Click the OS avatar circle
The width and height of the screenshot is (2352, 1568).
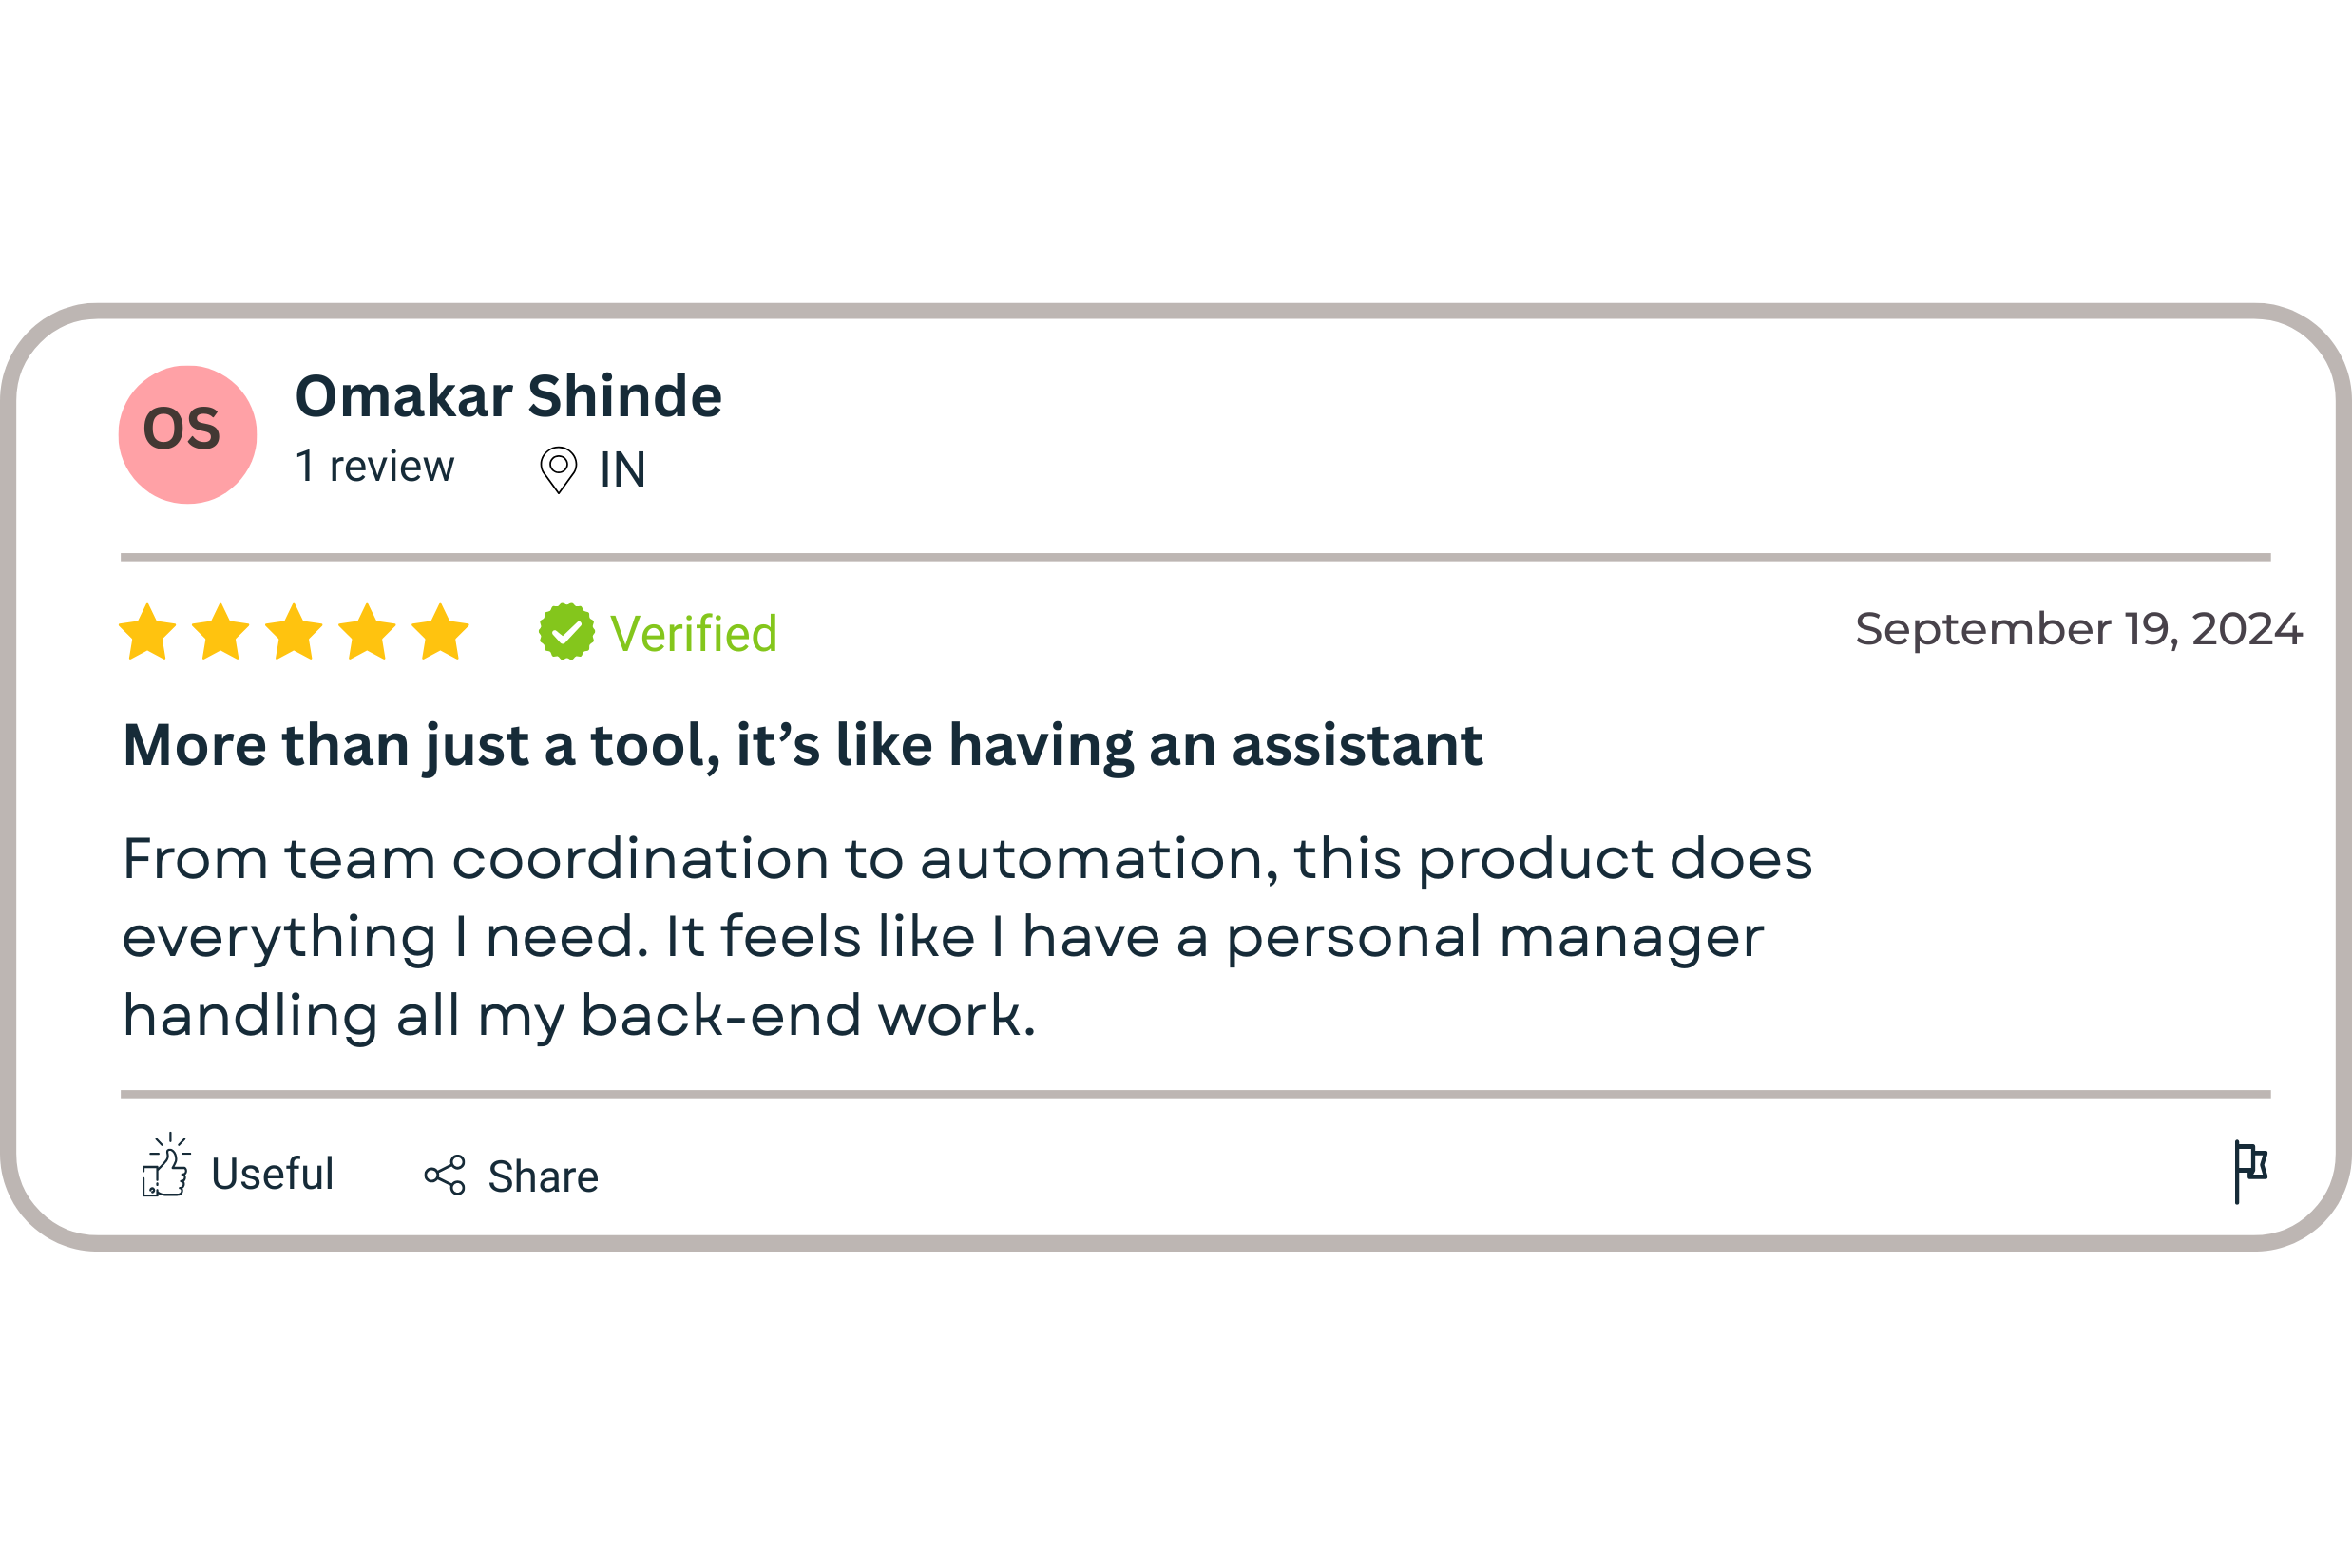(x=187, y=434)
